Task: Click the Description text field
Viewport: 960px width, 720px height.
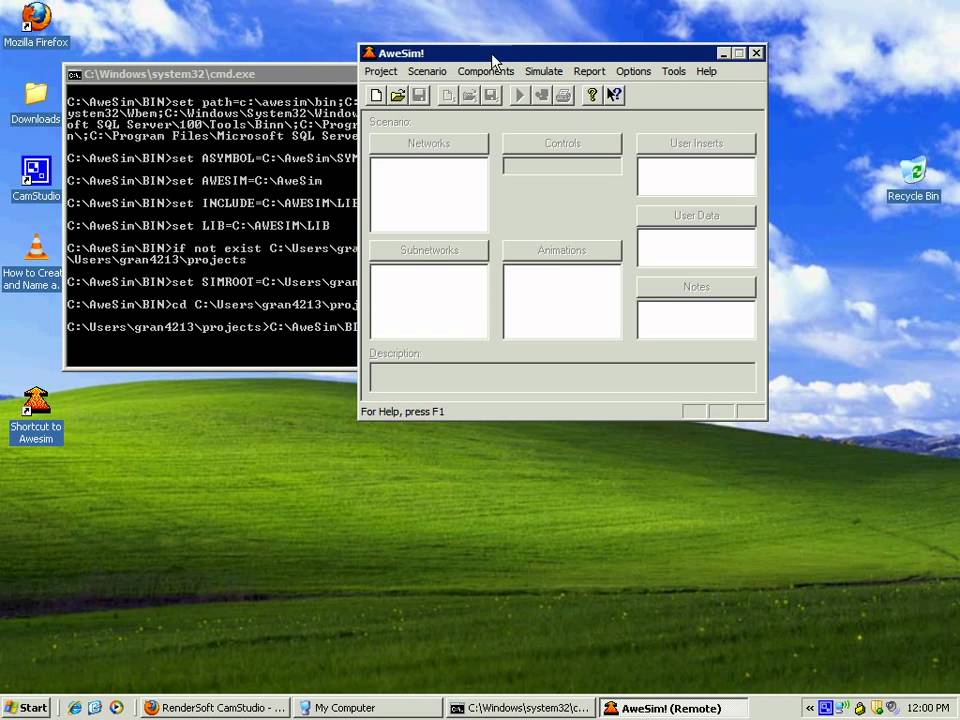Action: 563,377
